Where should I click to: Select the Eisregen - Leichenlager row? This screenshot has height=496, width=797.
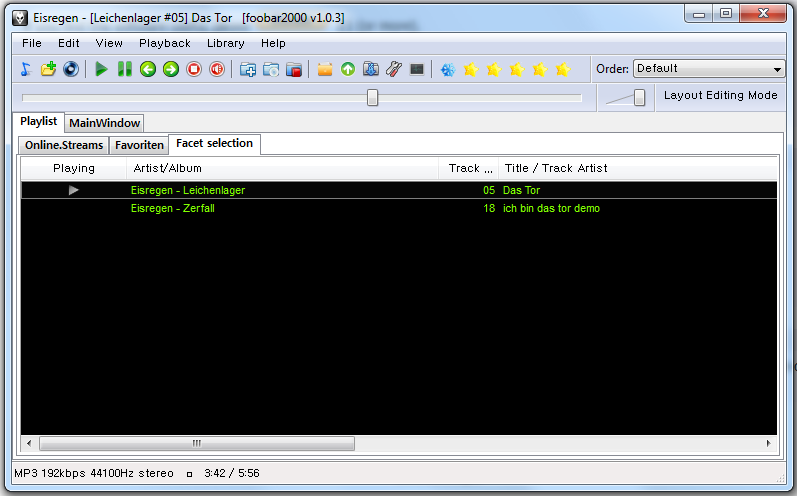(x=399, y=190)
